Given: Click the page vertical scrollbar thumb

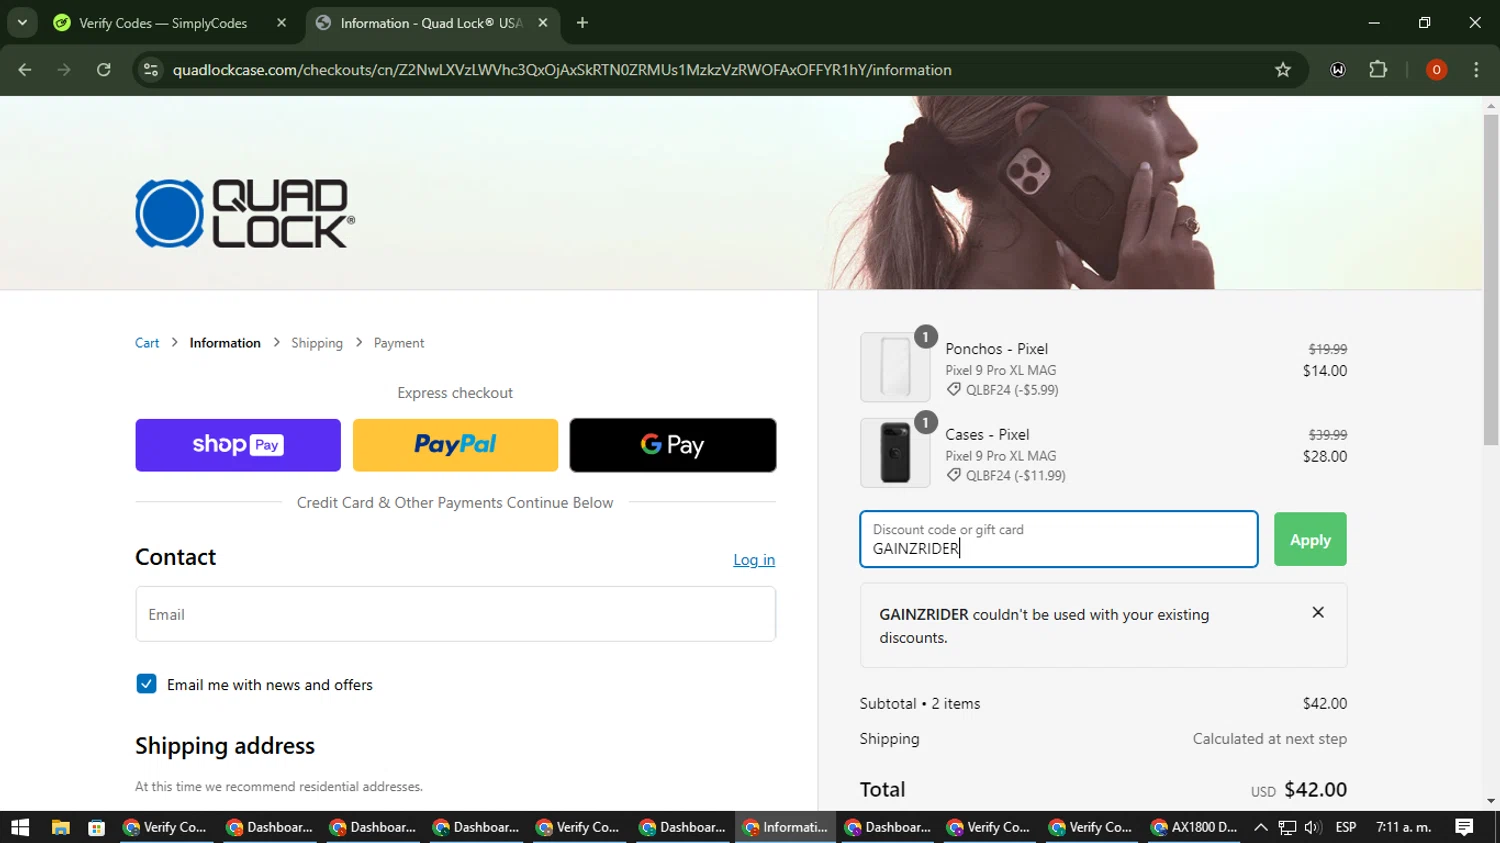Looking at the screenshot, I should [1491, 280].
